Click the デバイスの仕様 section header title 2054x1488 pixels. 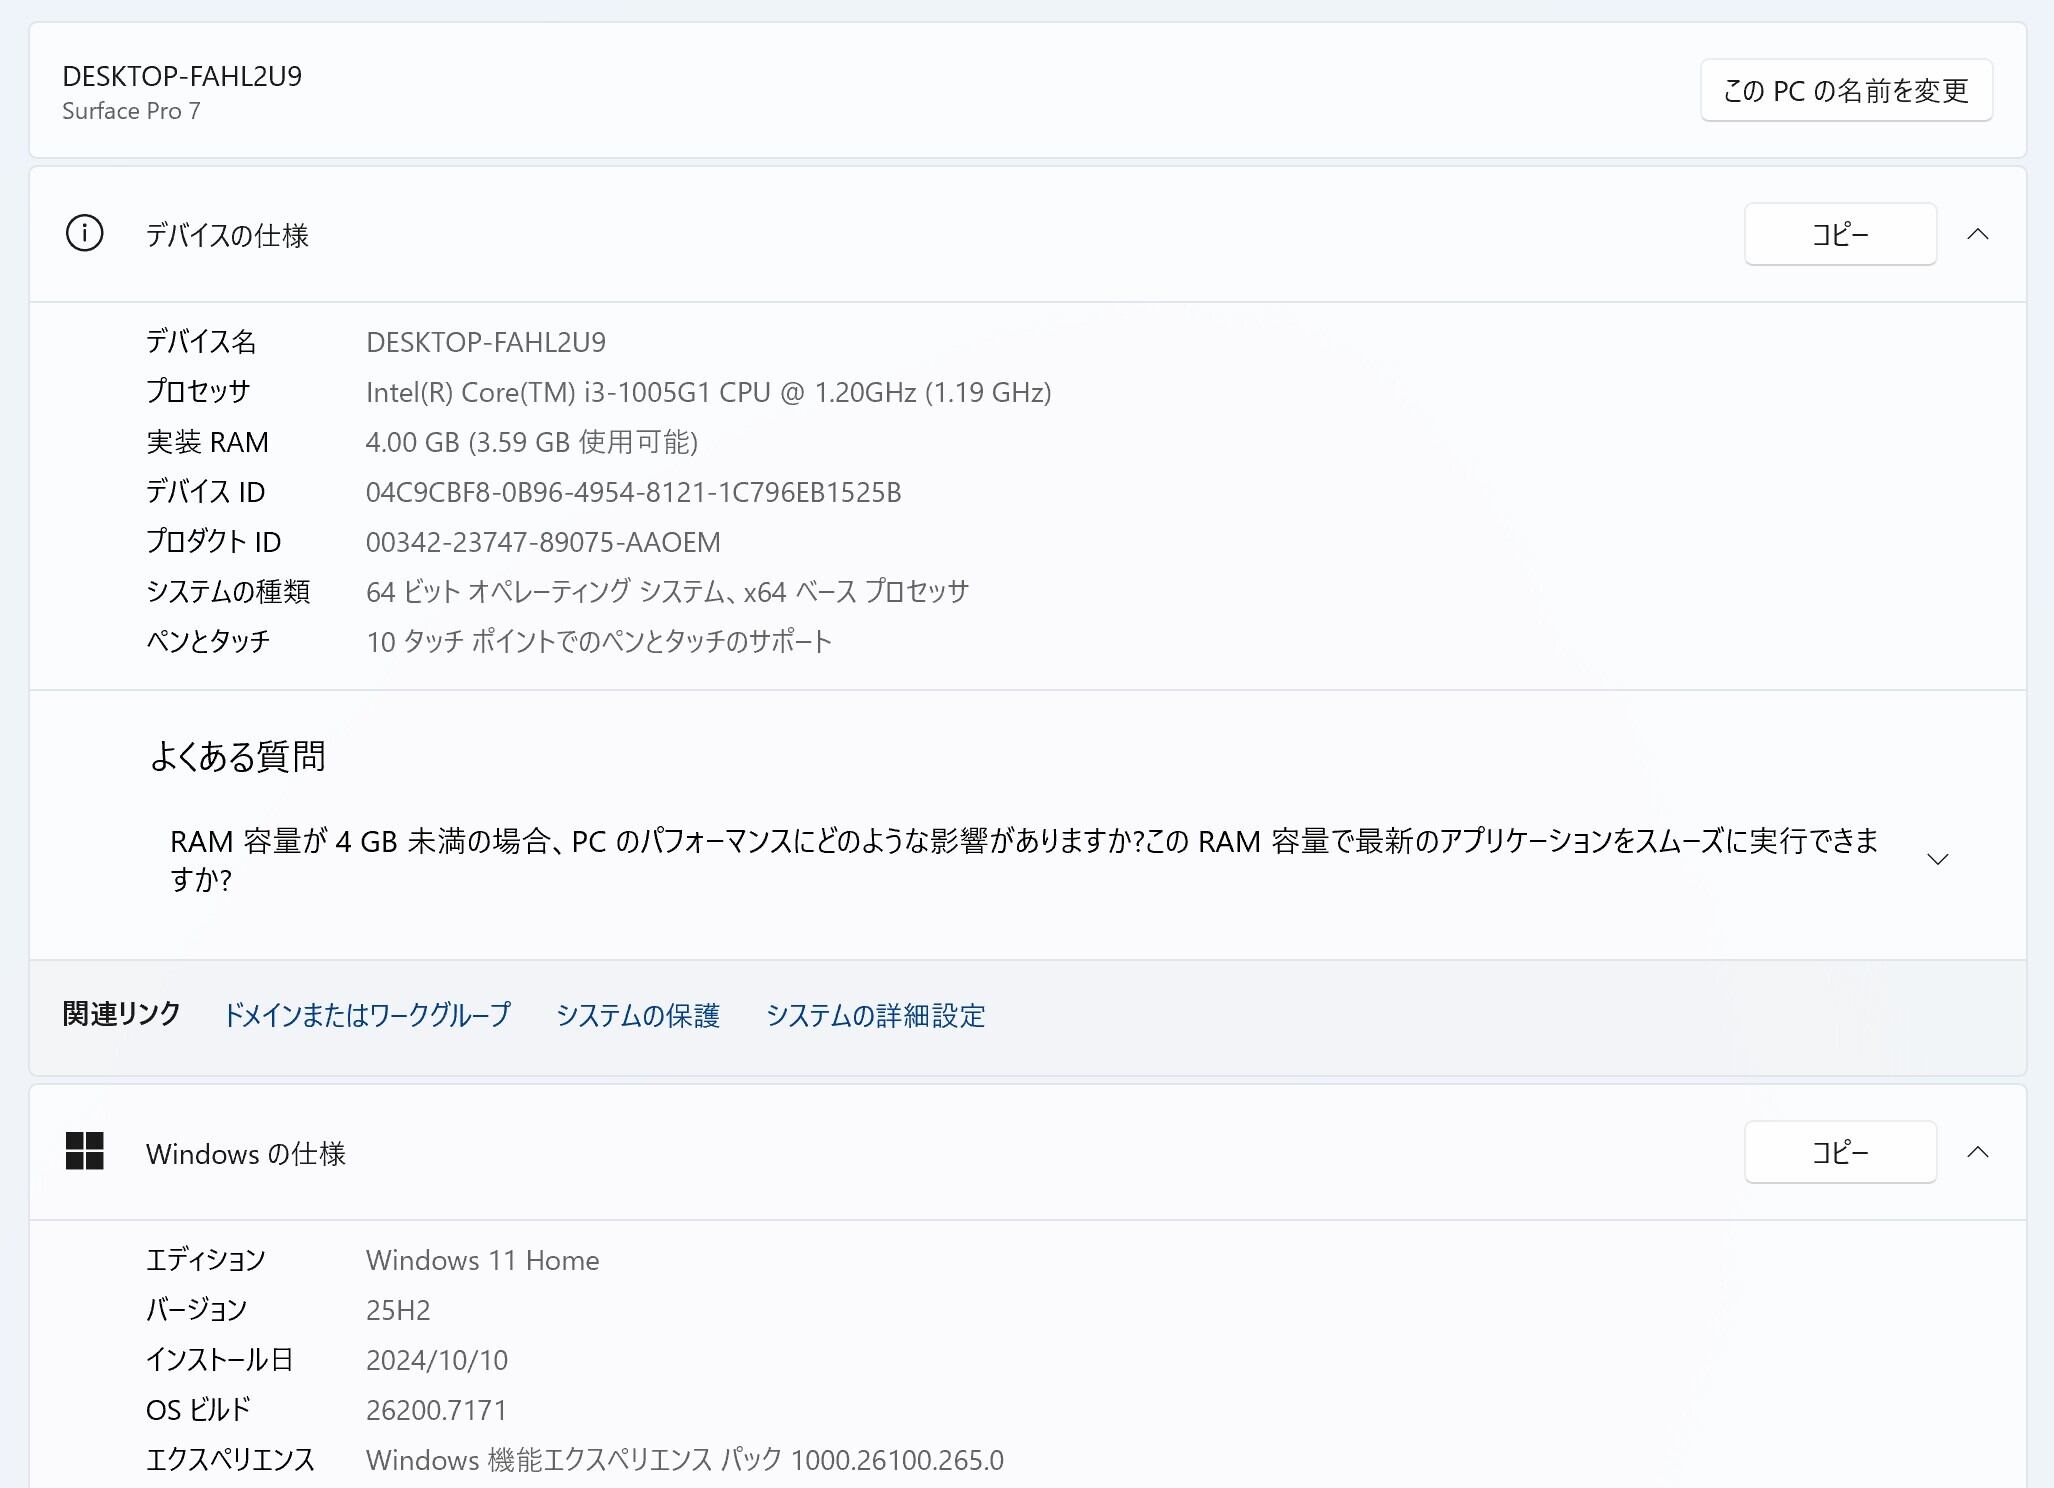click(227, 235)
